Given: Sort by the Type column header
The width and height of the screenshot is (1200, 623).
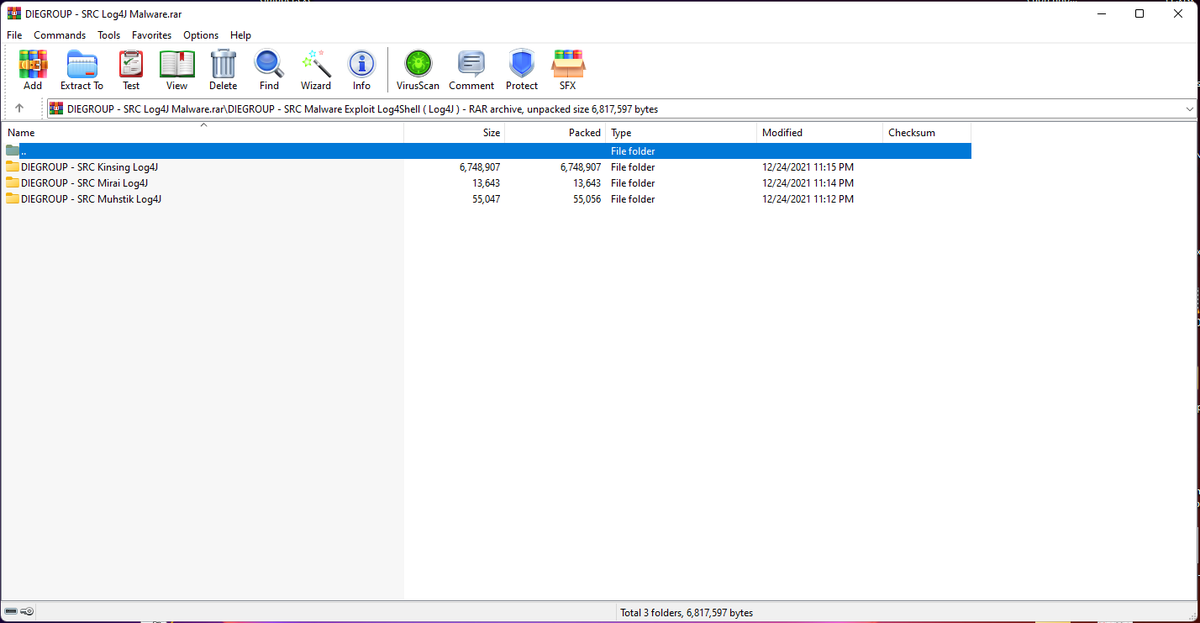Looking at the screenshot, I should 681,132.
